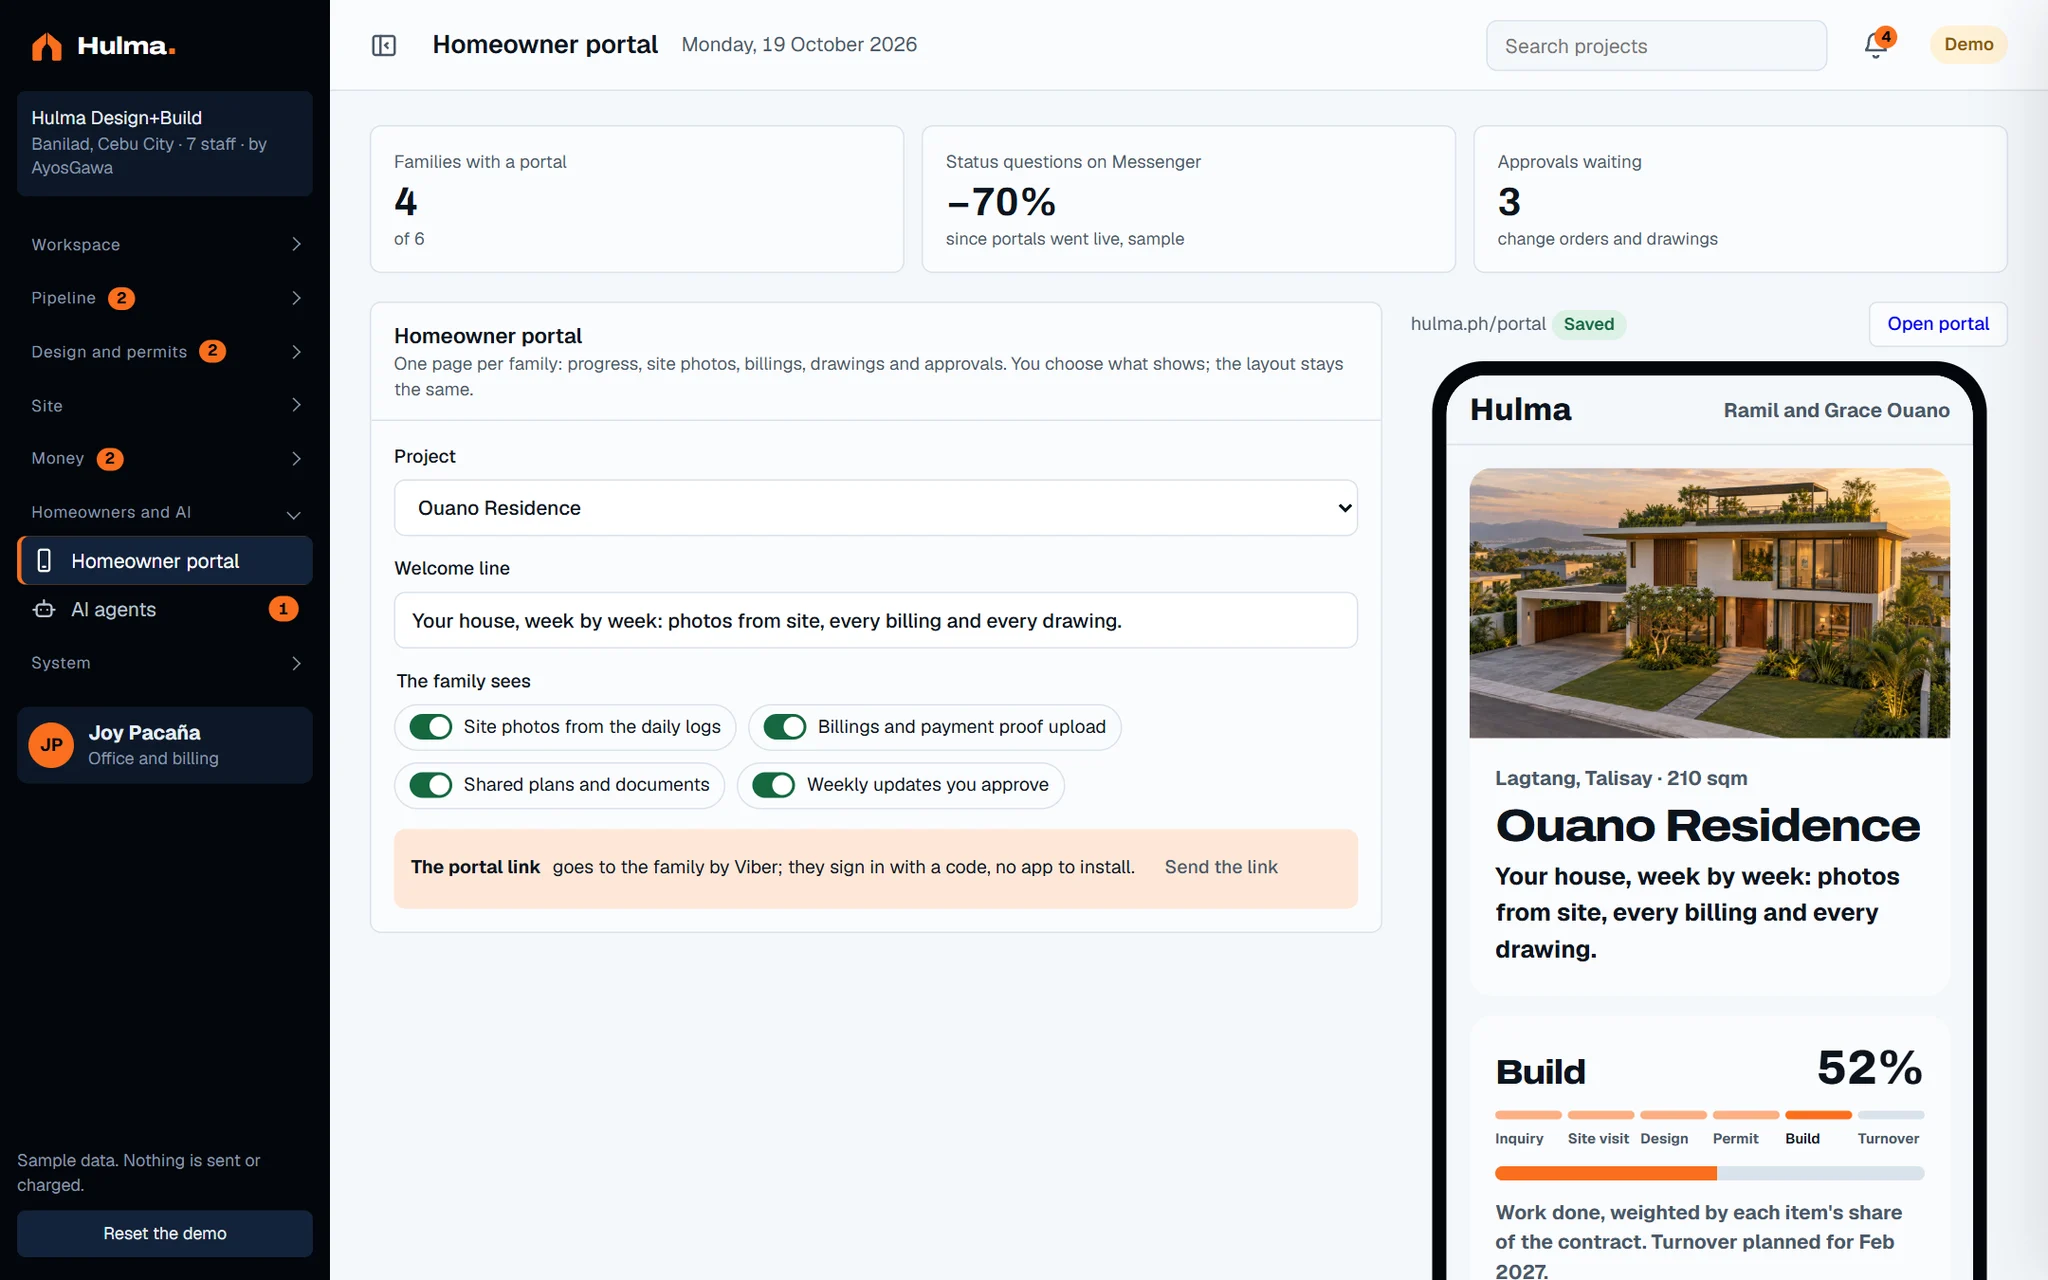The image size is (2048, 1280).
Task: Click the Design and permits badge 2
Action: click(x=212, y=351)
